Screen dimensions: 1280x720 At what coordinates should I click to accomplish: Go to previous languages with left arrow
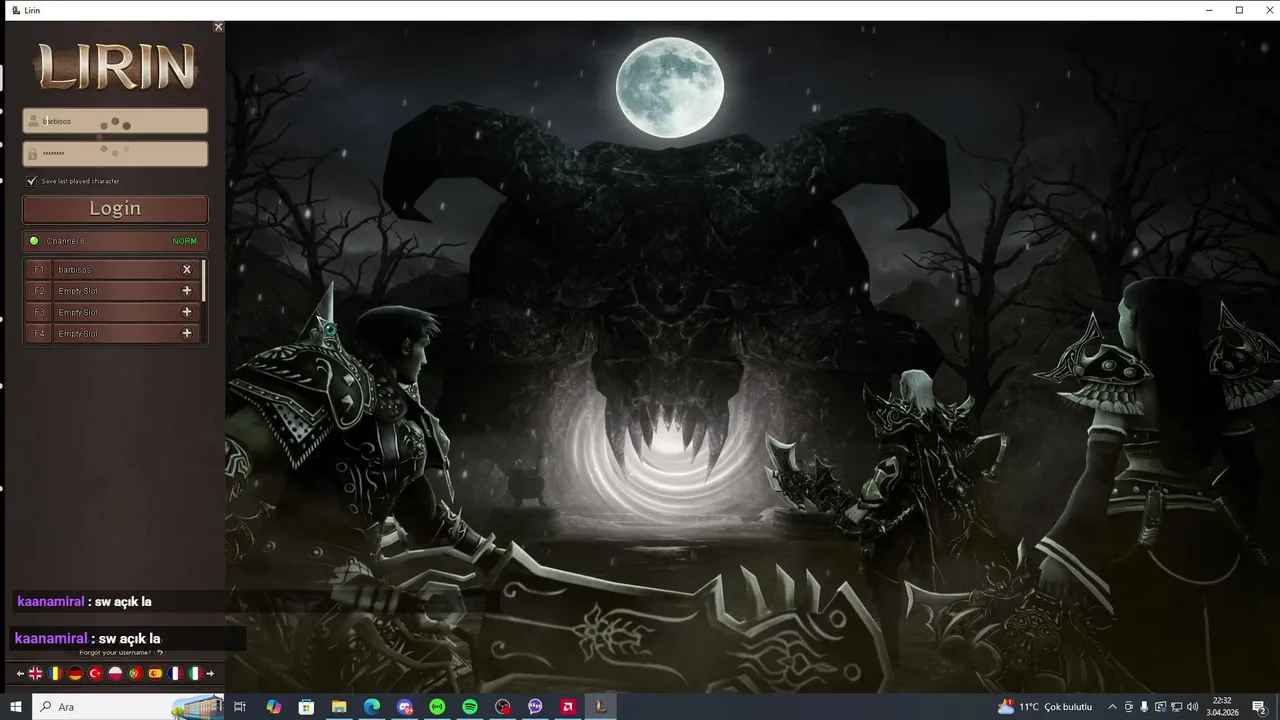coord(20,674)
